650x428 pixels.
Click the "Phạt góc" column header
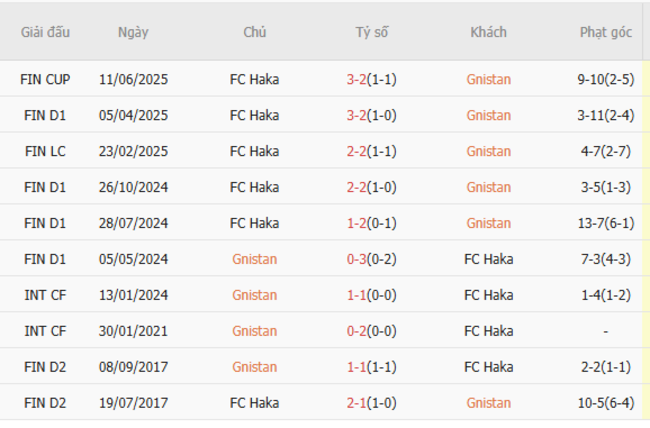click(x=606, y=32)
